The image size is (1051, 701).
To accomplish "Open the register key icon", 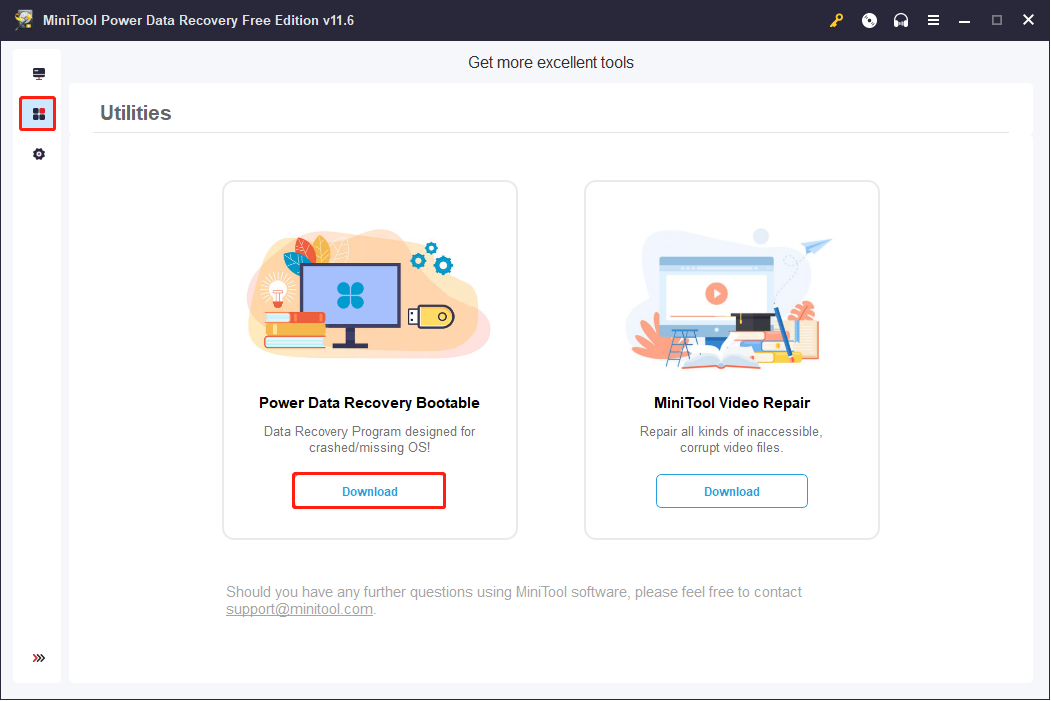I will point(836,20).
